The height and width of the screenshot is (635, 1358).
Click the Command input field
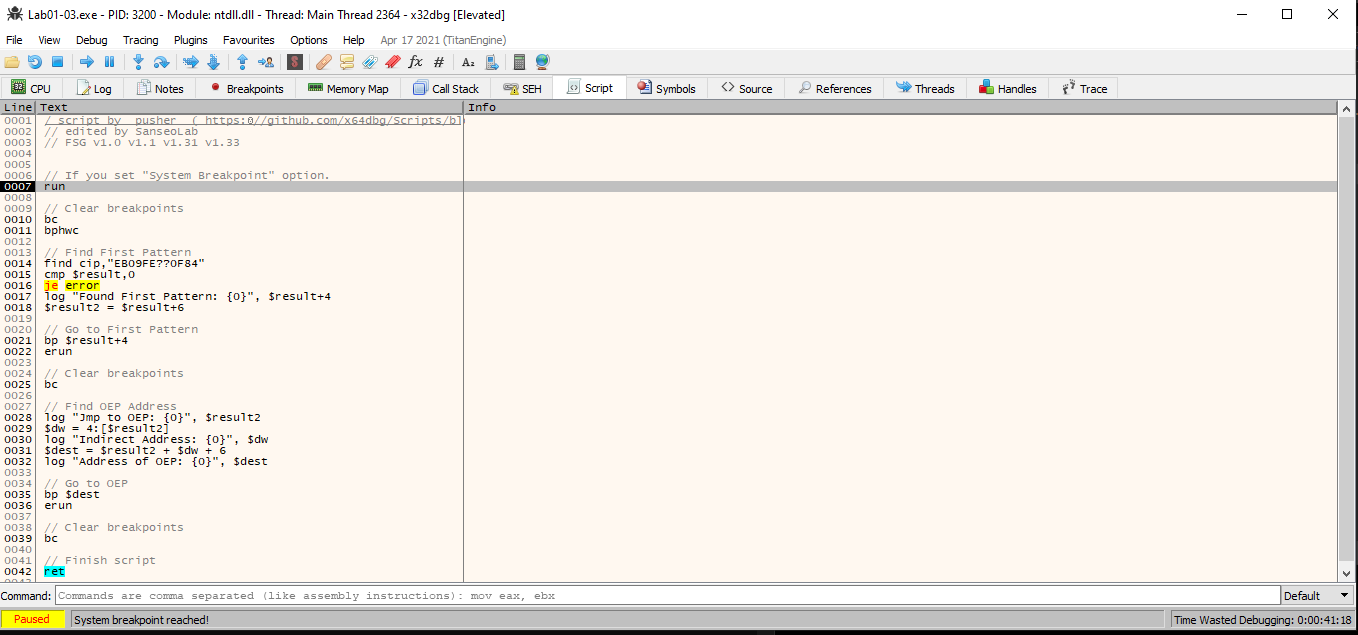tap(666, 596)
